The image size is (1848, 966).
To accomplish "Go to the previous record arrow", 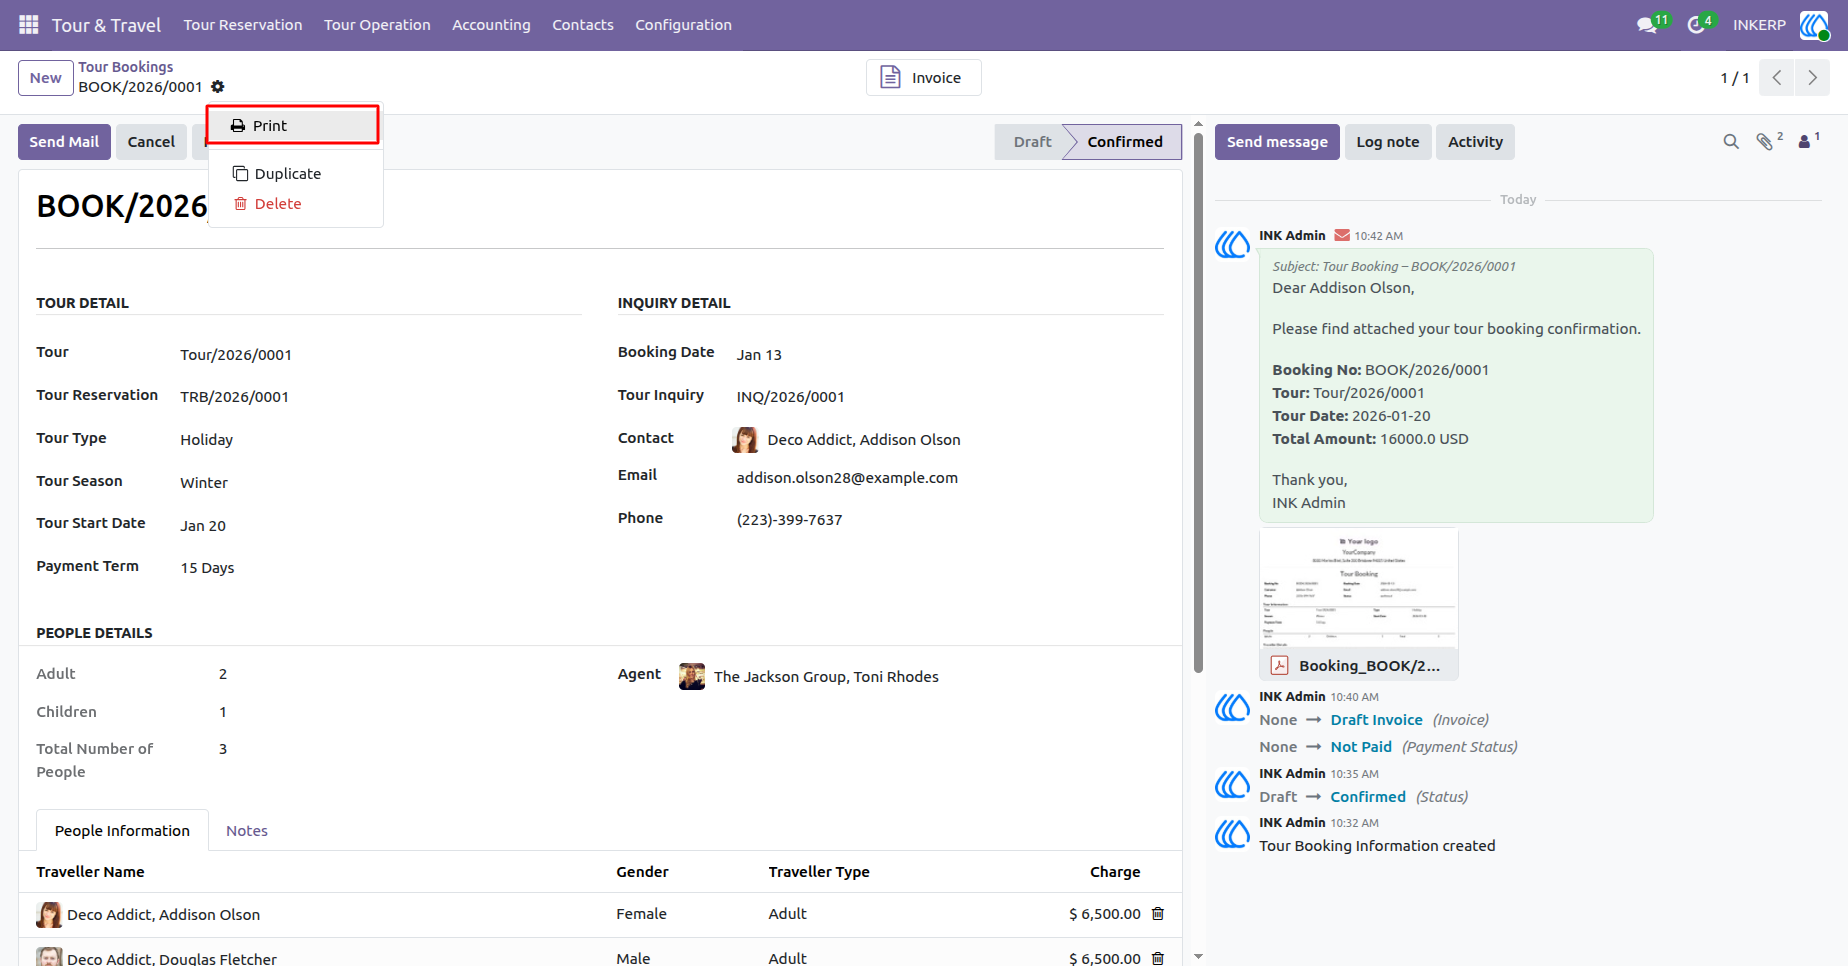I will coord(1777,78).
